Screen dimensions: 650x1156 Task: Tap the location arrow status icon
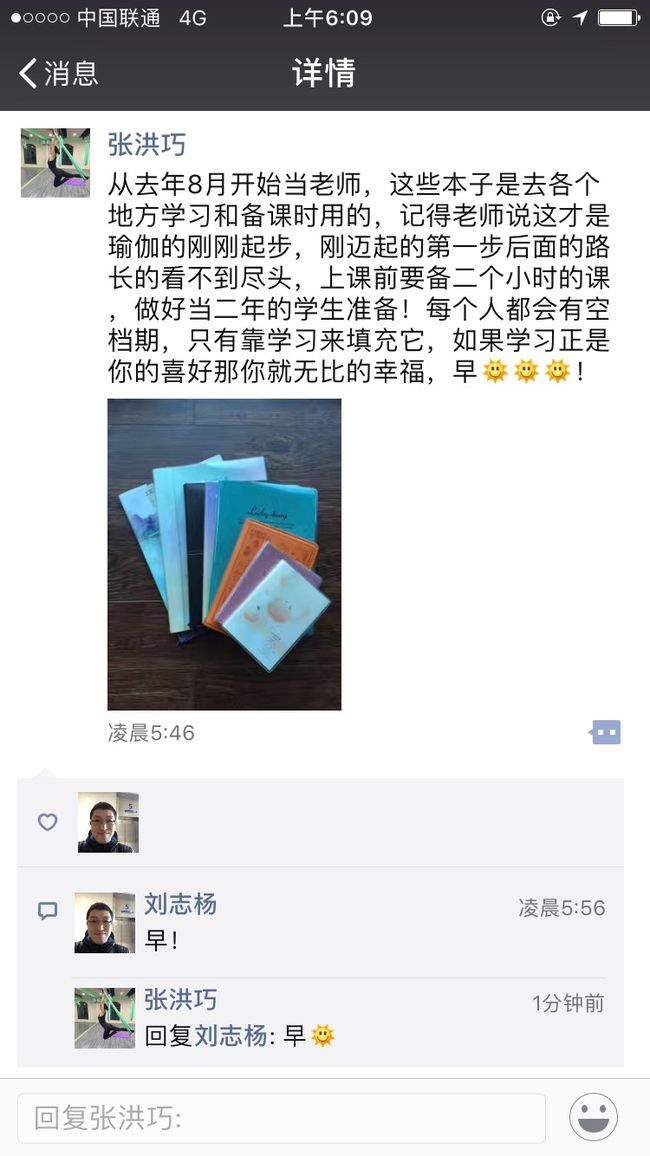(x=580, y=18)
